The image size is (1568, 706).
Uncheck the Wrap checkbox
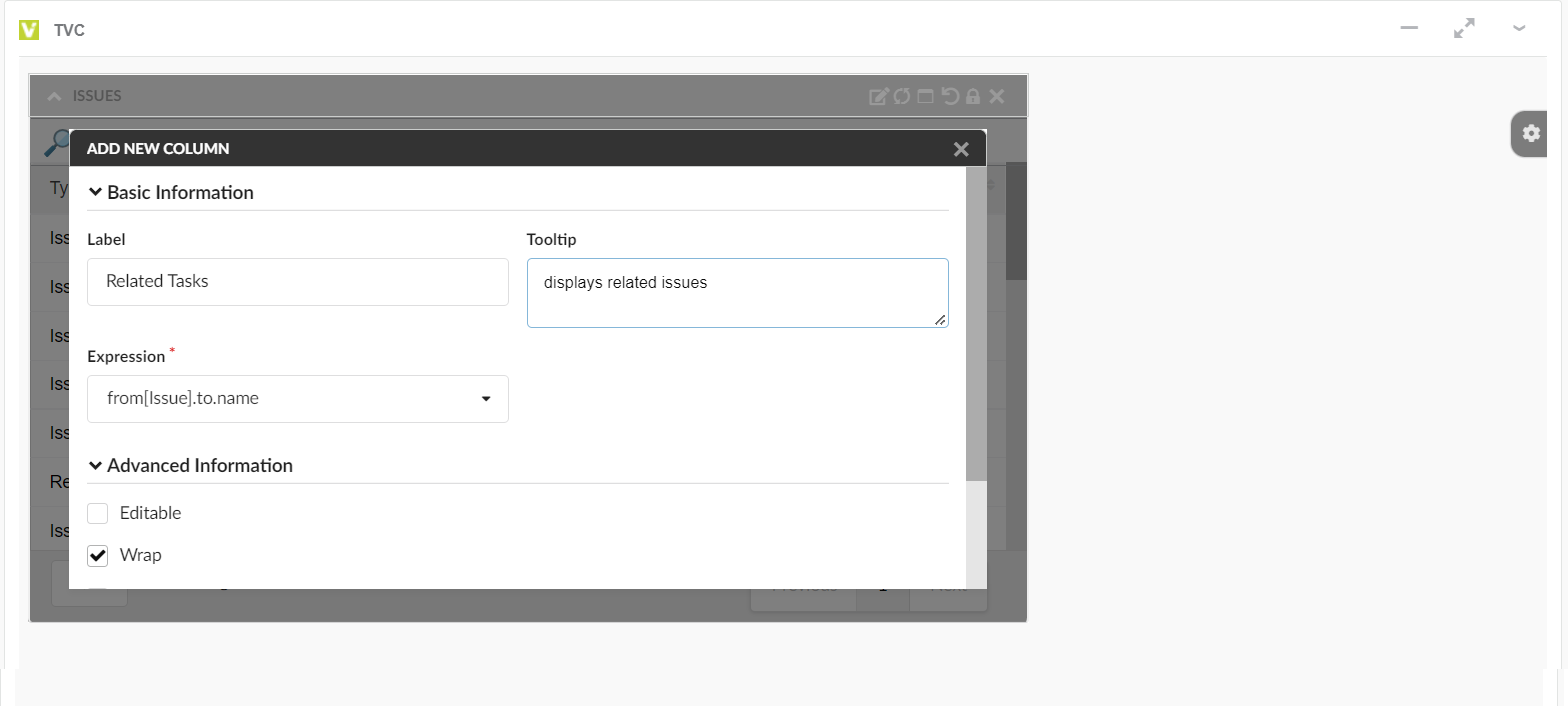pos(98,555)
